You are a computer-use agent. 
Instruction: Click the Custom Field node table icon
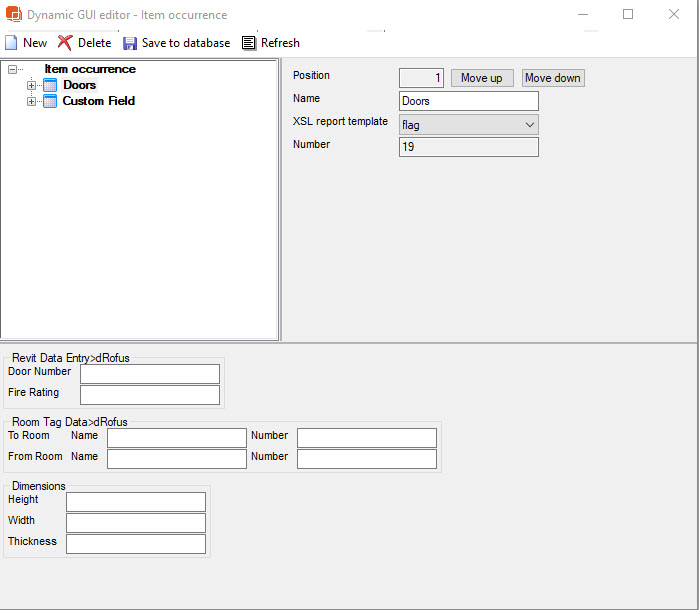point(50,101)
